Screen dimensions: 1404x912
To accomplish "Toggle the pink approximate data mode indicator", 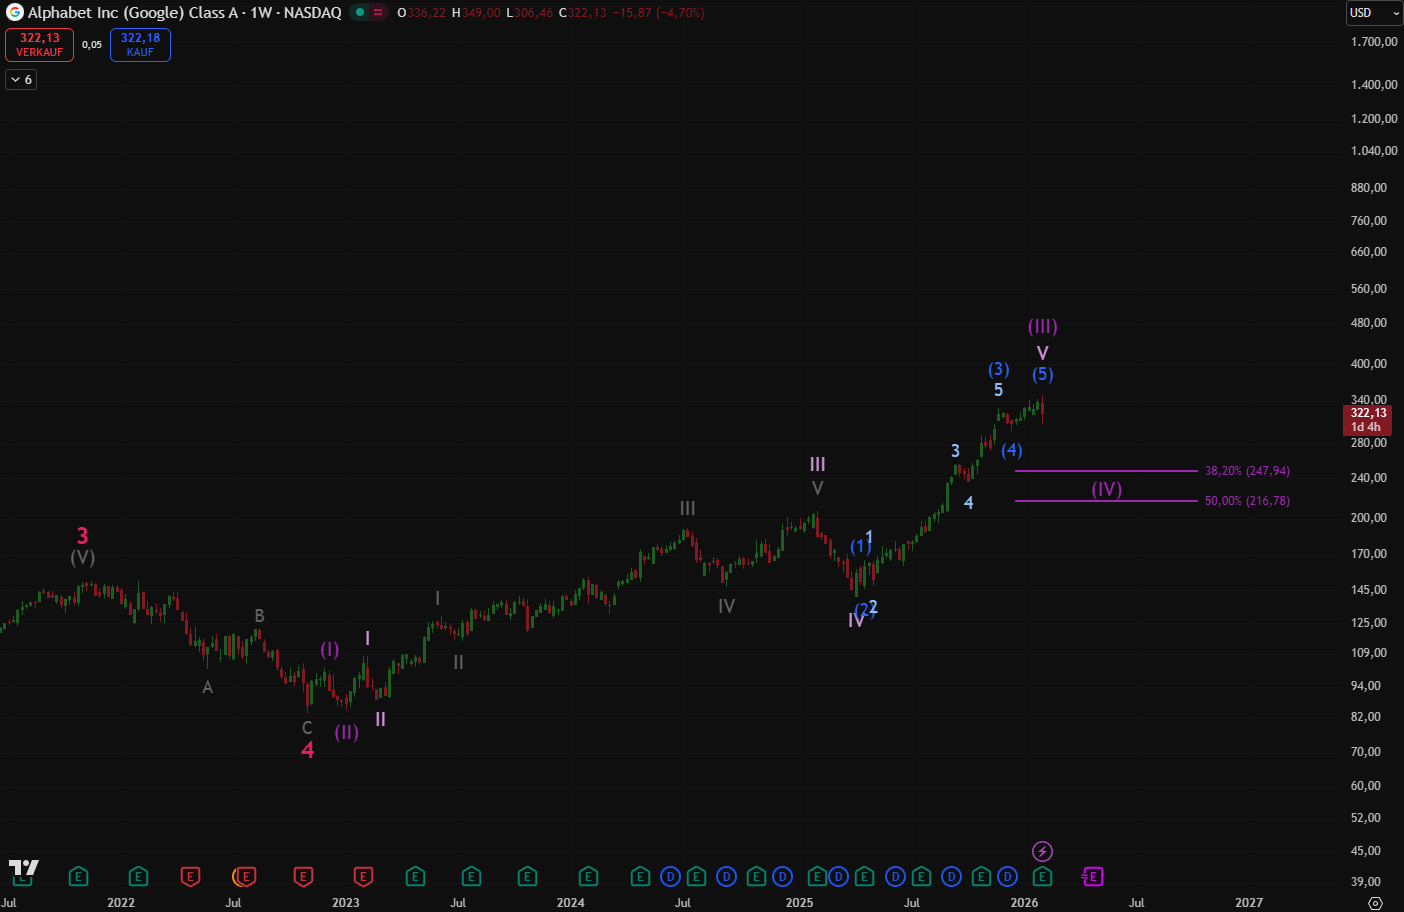I will point(379,13).
